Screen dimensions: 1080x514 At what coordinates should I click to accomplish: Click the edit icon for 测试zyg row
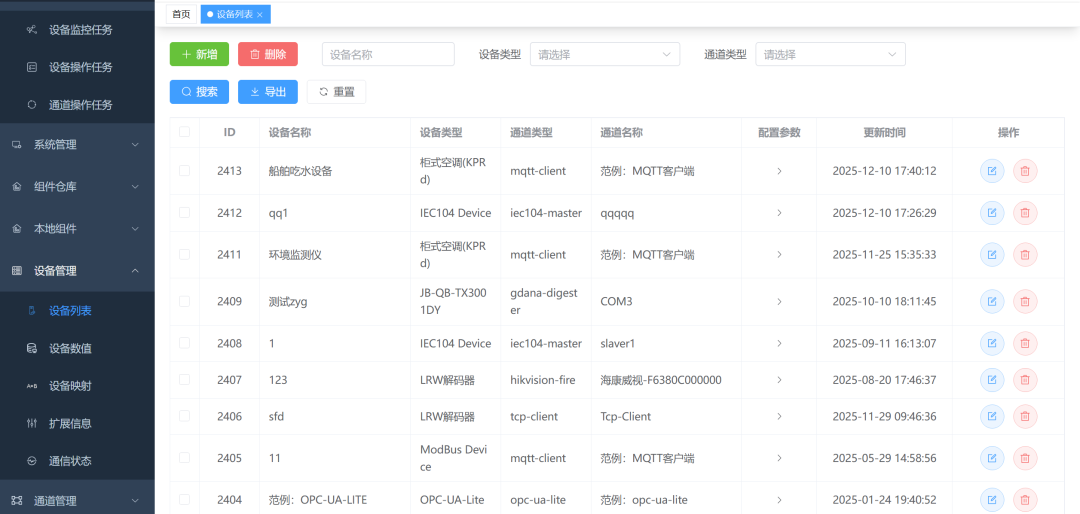coord(992,301)
